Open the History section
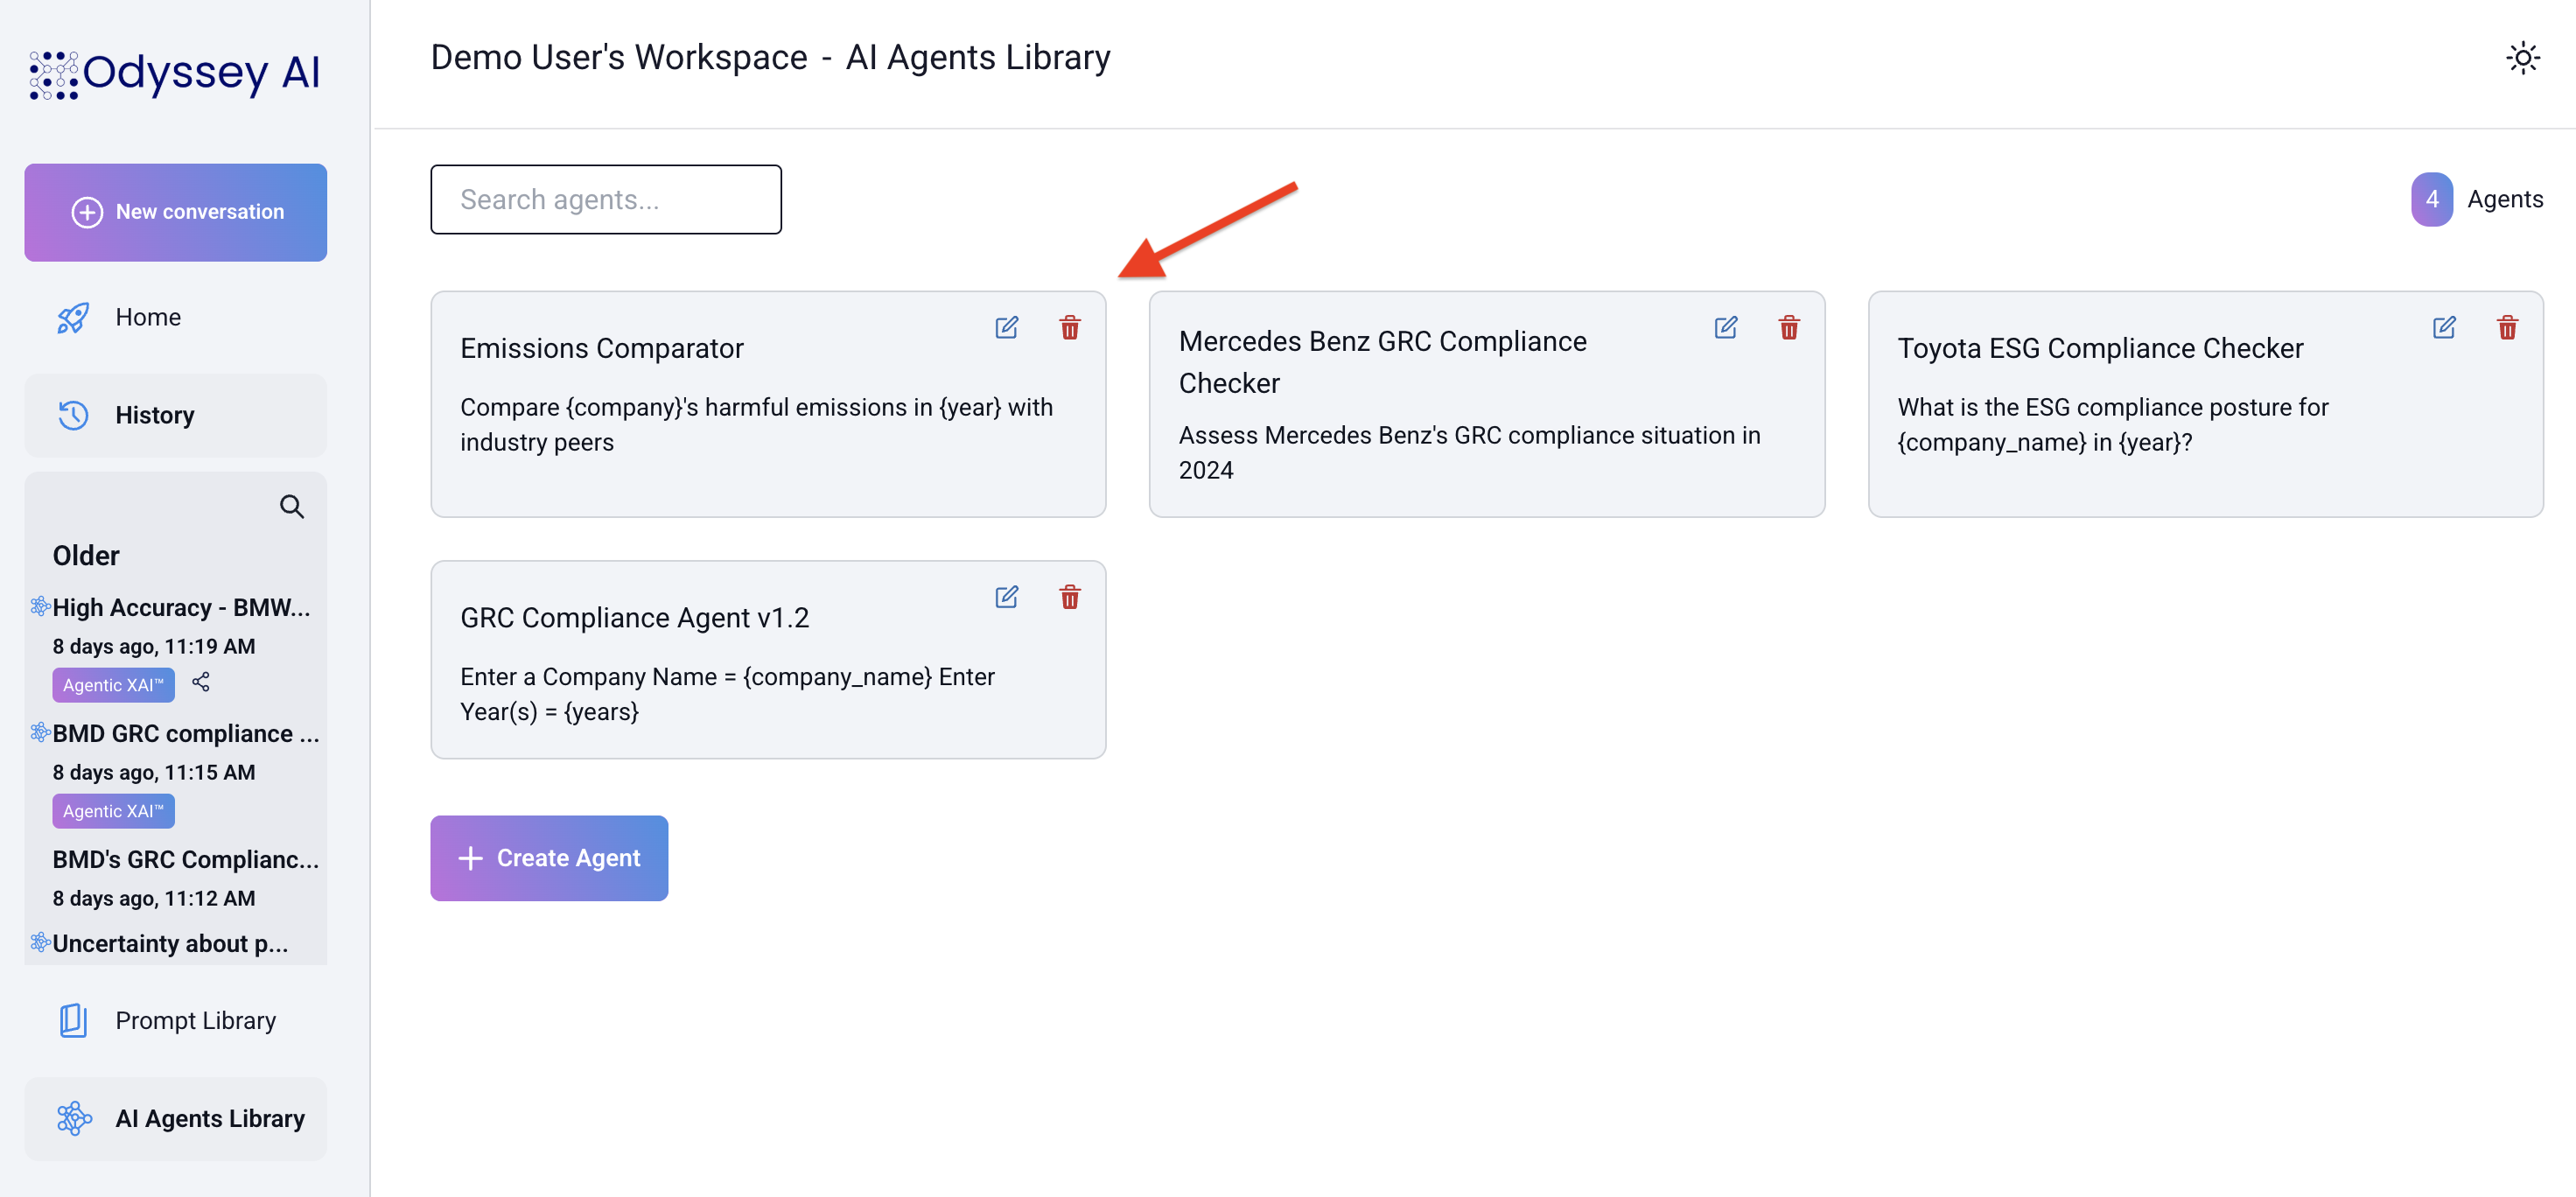This screenshot has width=2576, height=1197. (176, 415)
